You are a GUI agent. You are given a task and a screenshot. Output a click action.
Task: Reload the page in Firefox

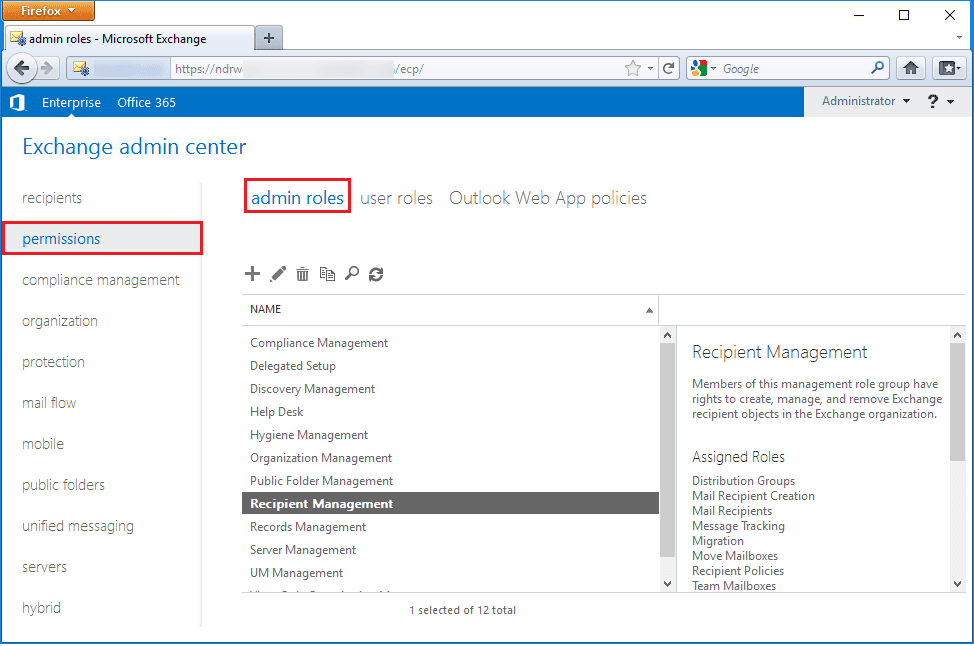pos(668,68)
